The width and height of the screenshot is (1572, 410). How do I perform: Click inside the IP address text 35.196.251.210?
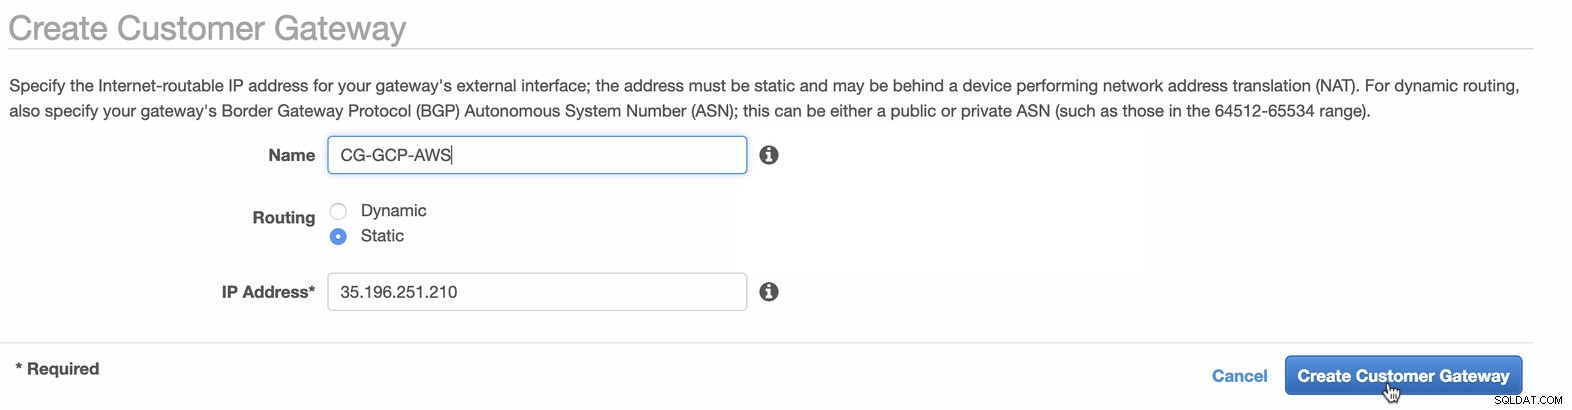[x=399, y=292]
